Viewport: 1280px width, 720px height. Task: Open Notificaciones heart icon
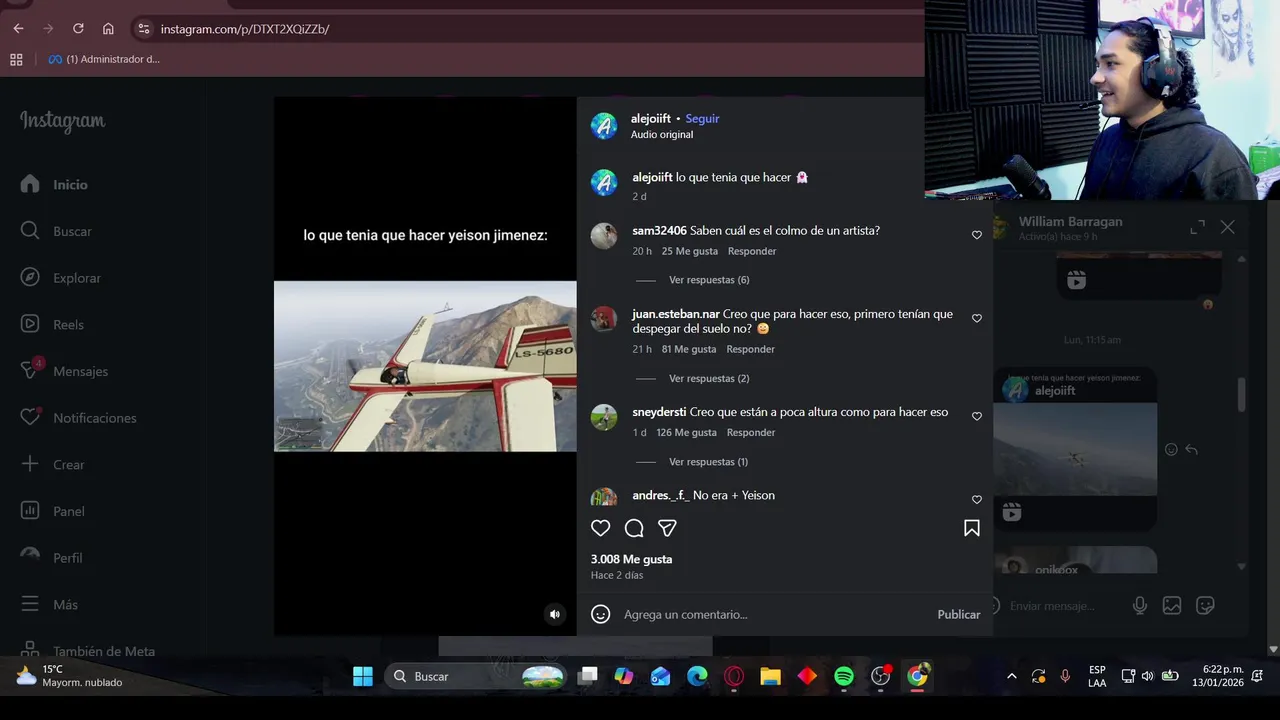point(30,417)
